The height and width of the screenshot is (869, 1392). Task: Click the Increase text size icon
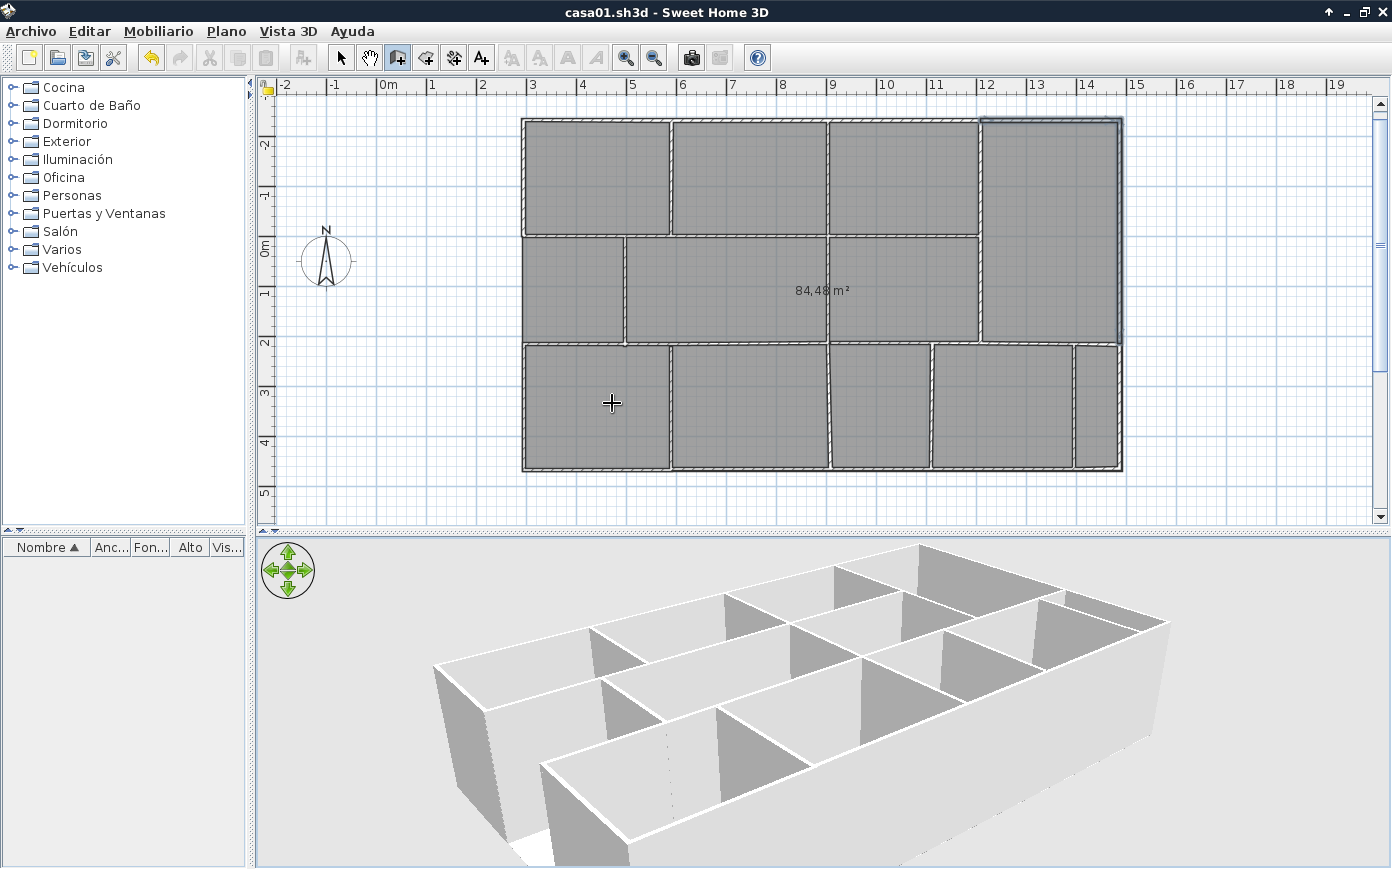coord(511,58)
